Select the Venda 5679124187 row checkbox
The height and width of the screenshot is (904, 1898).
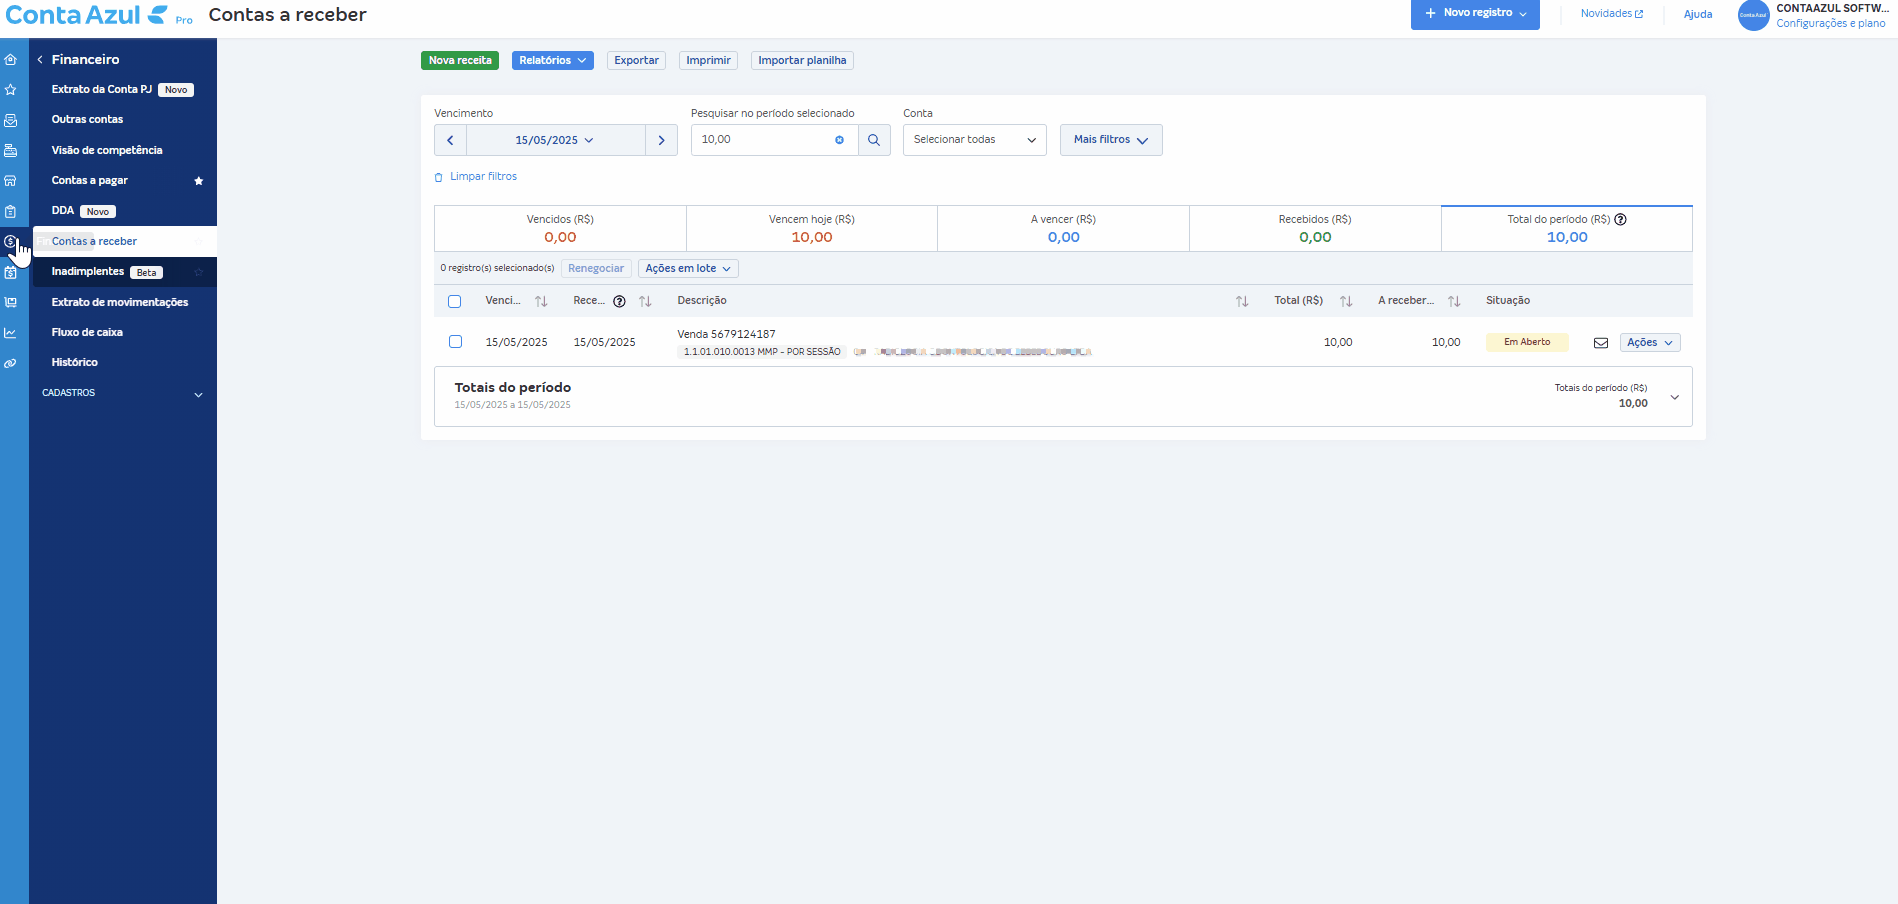pos(455,342)
